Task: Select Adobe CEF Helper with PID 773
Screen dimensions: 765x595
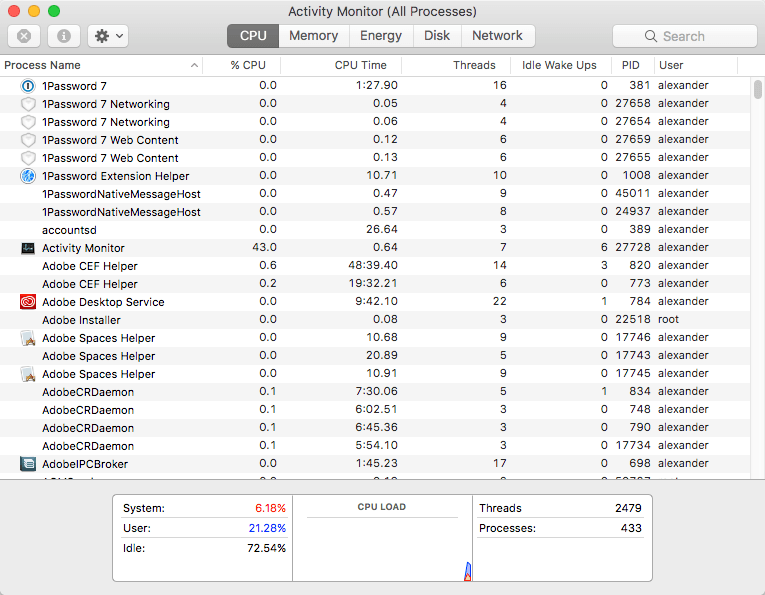Action: pos(375,284)
